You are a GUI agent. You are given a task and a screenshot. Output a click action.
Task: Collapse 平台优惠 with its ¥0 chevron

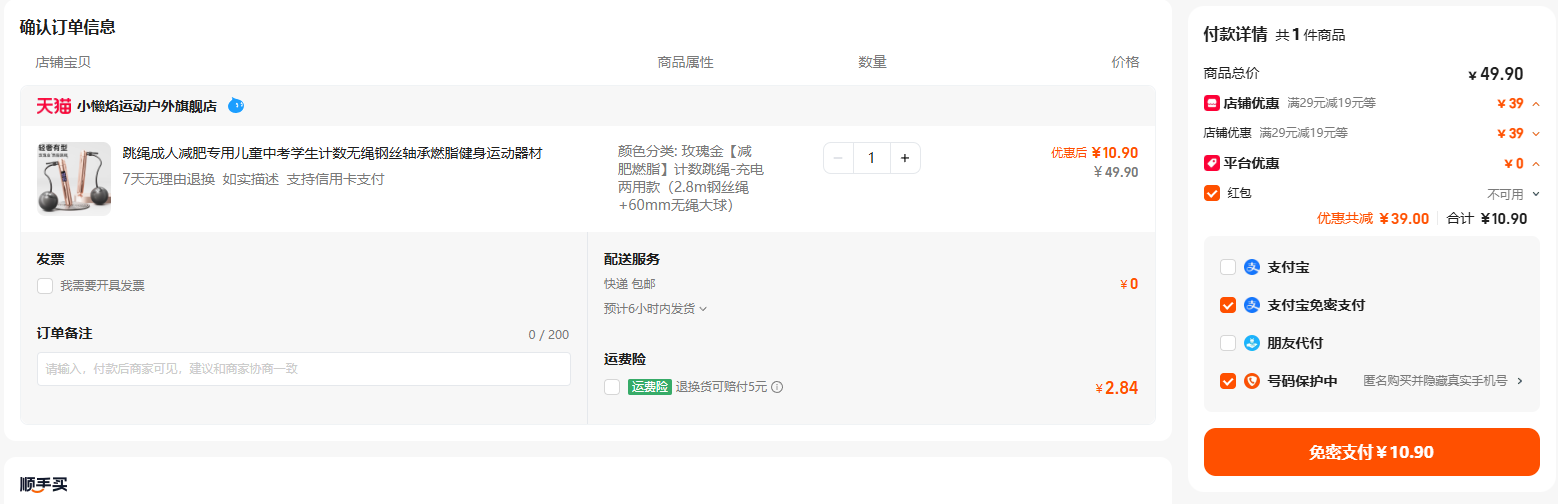pos(1536,164)
